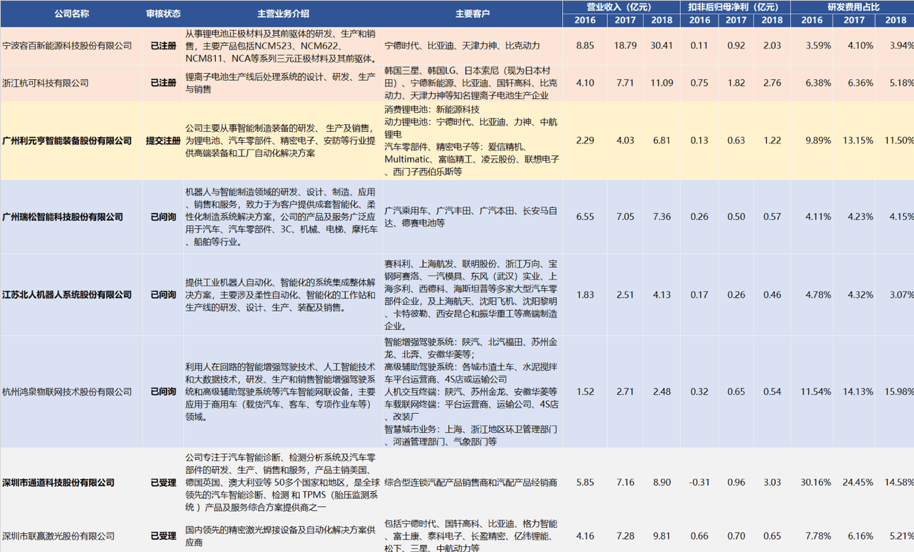Click R&D ratio 7.78%
This screenshot has width=914, height=552.
click(818, 536)
